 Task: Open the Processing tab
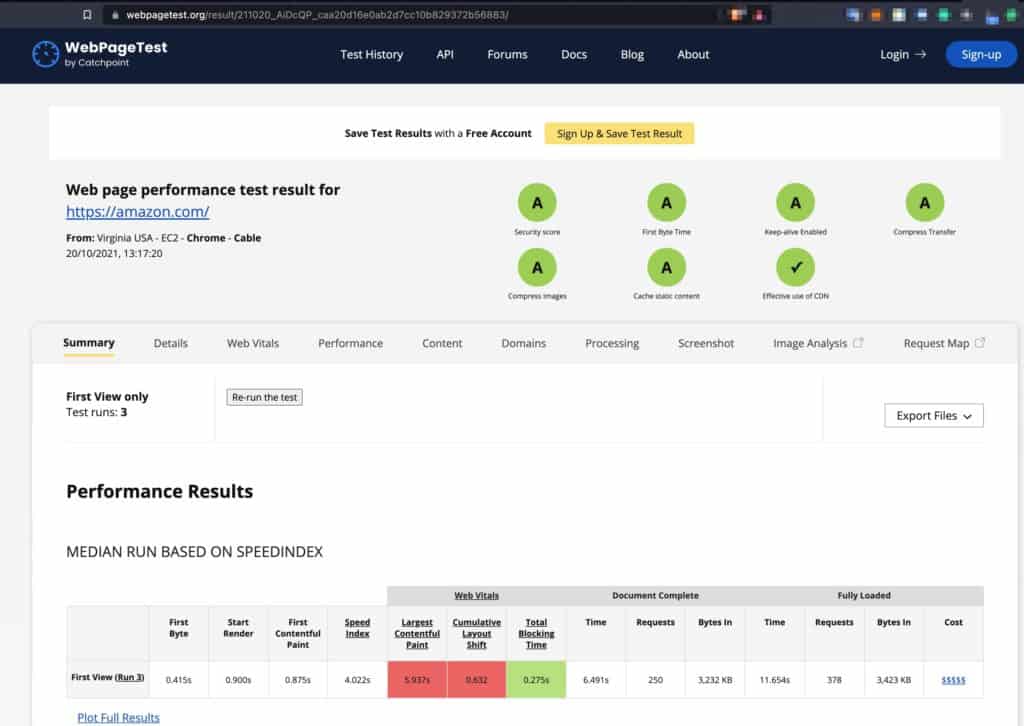pos(612,343)
